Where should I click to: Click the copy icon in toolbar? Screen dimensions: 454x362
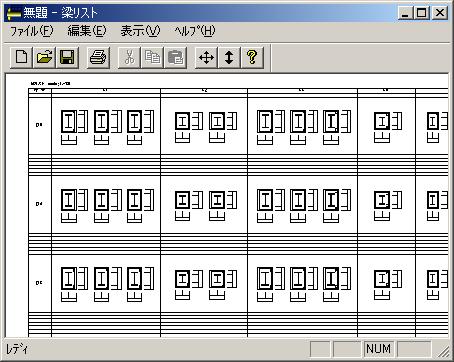click(x=152, y=58)
